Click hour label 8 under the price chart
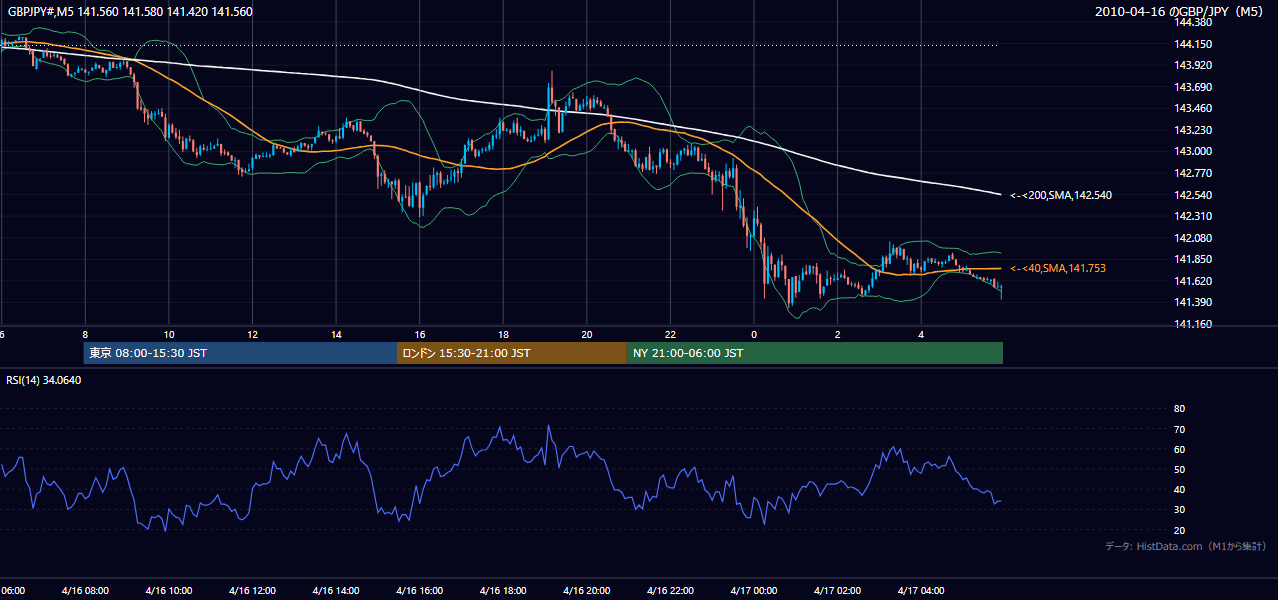 (85, 334)
